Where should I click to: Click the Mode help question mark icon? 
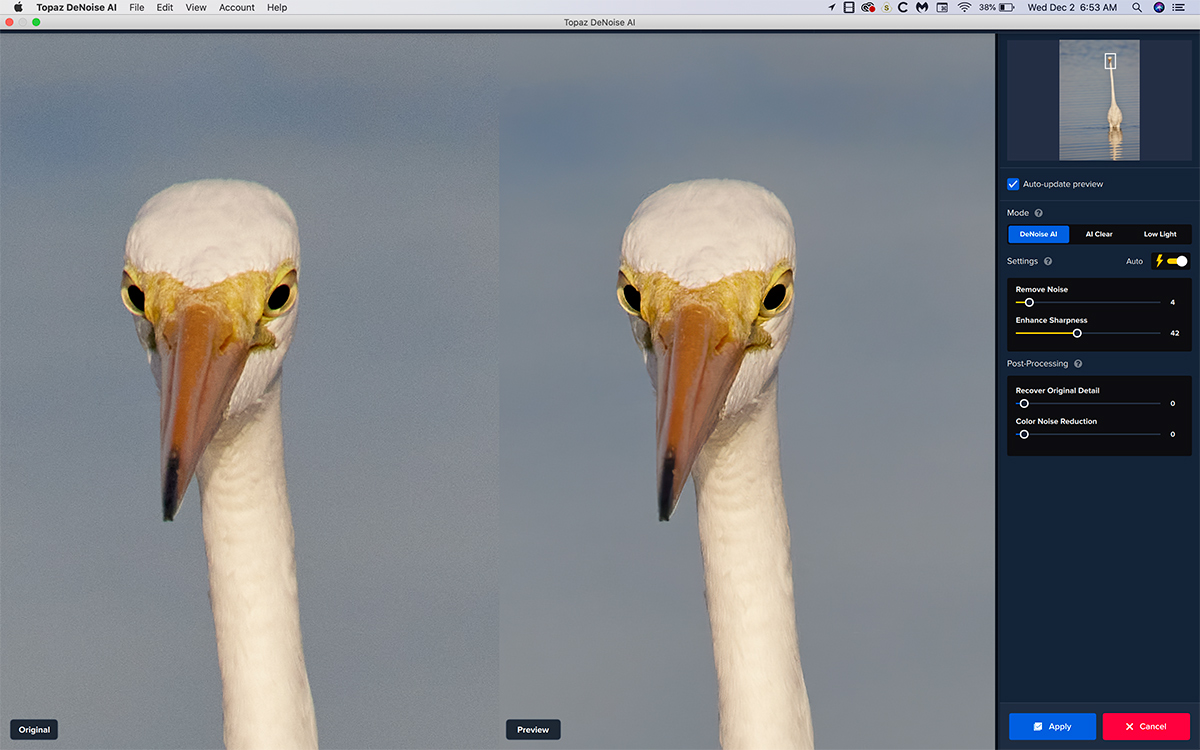tap(1038, 213)
